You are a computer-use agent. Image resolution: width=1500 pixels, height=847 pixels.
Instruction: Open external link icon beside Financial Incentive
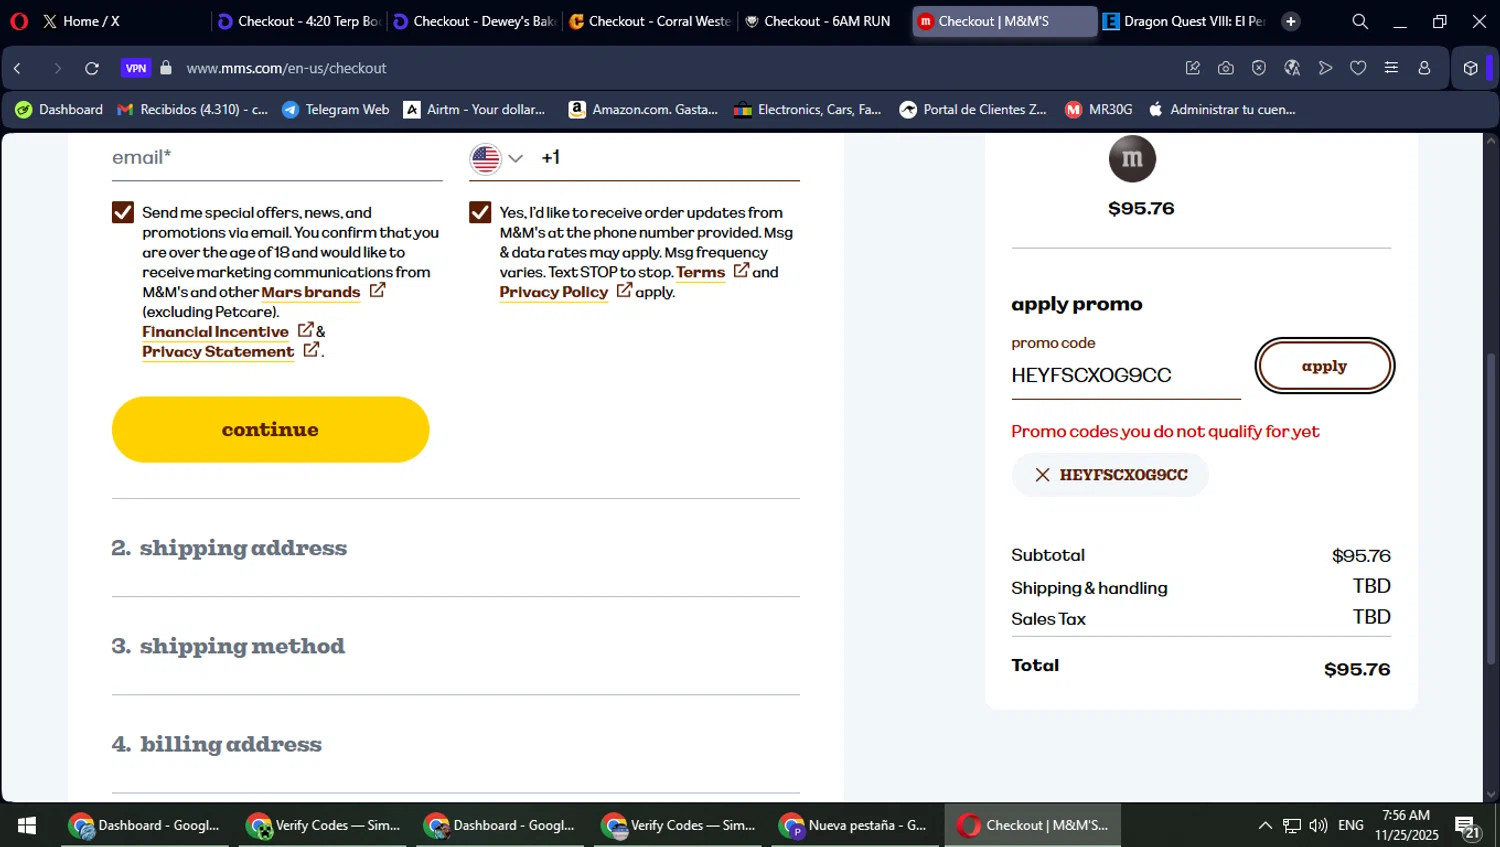(x=305, y=329)
